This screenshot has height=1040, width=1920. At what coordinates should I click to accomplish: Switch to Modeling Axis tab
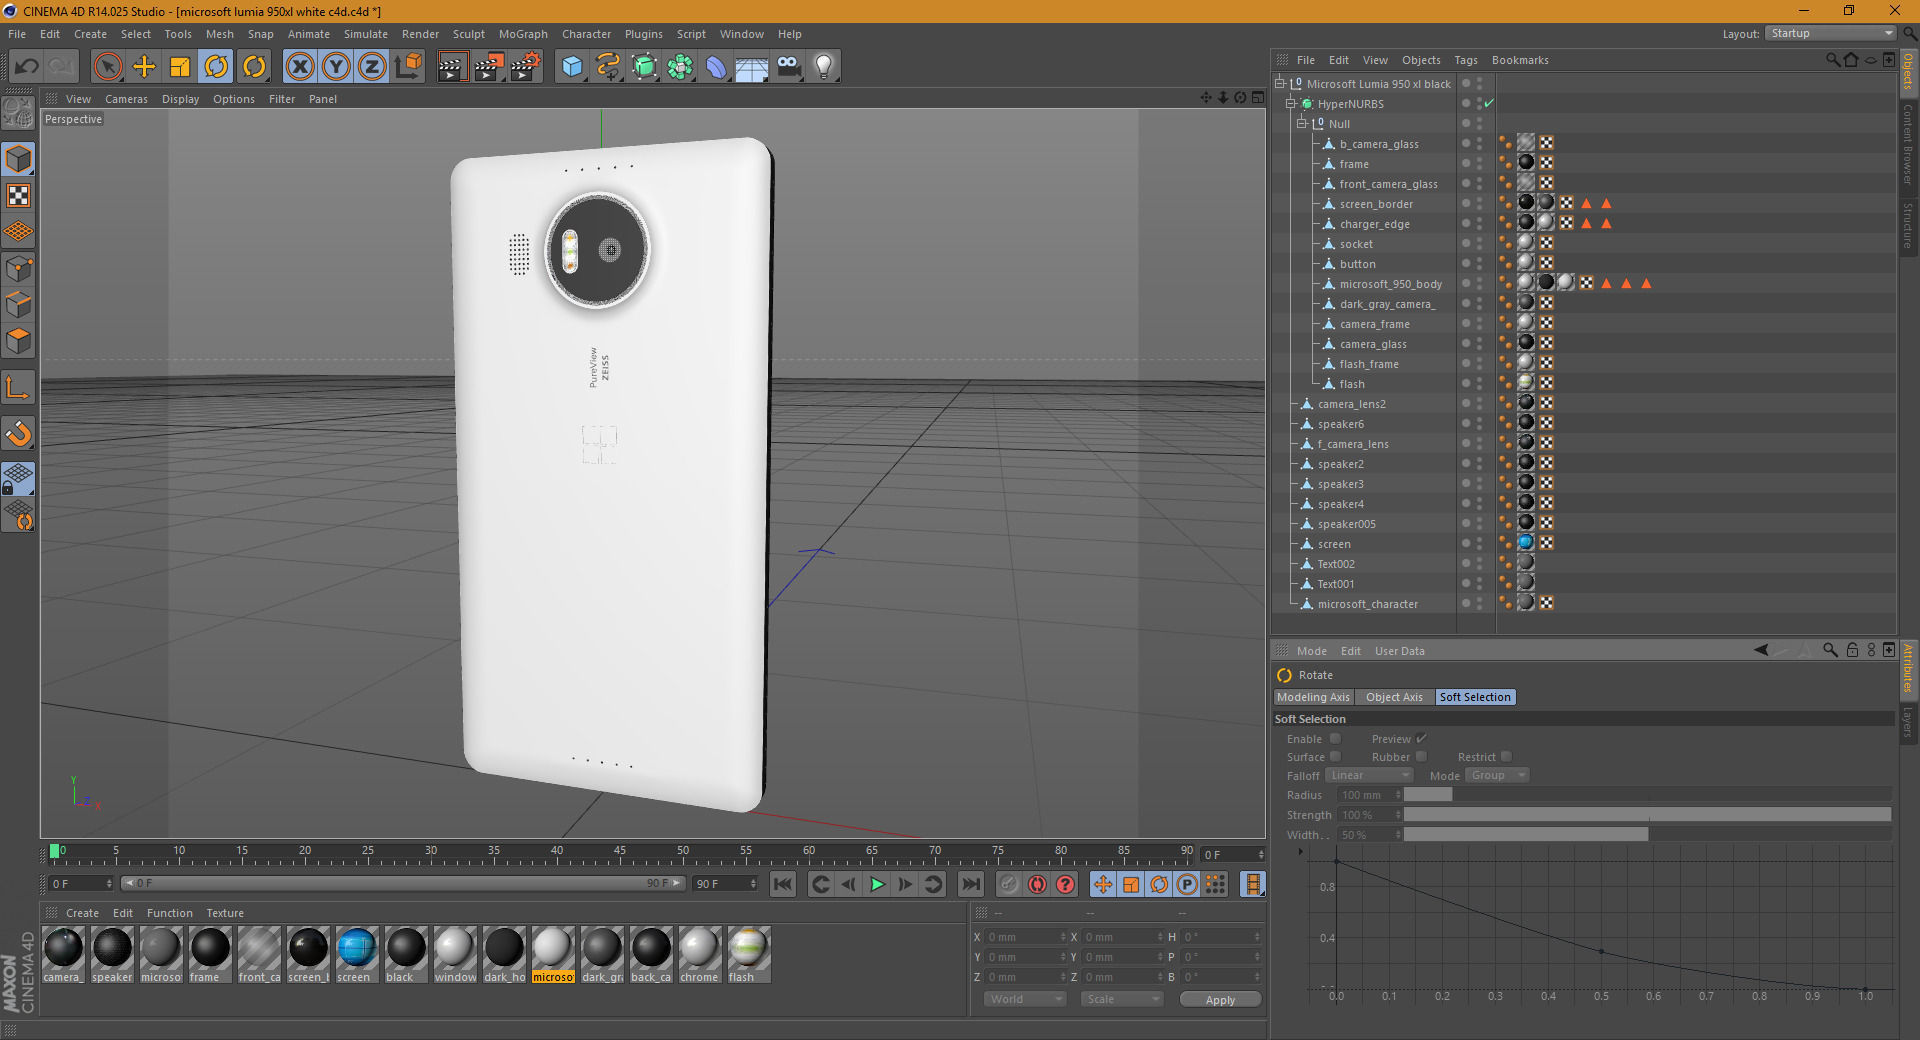[1313, 697]
